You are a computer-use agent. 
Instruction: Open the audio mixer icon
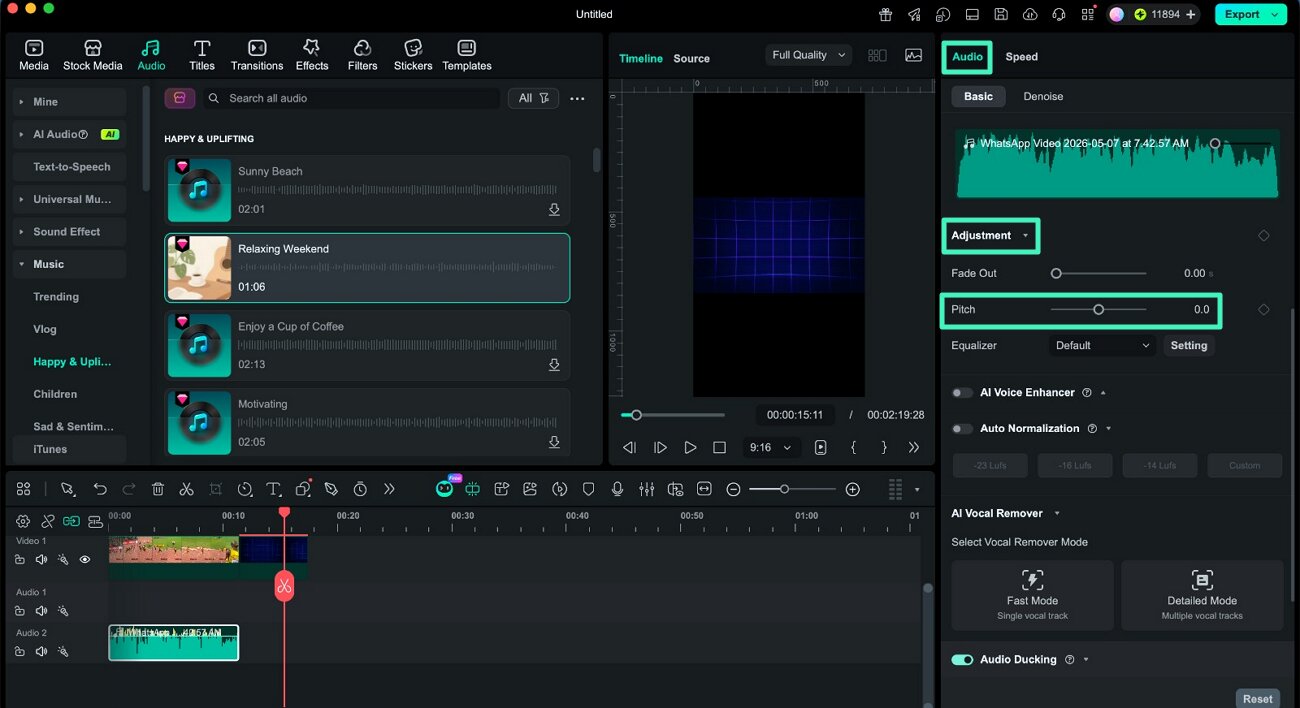(x=647, y=489)
